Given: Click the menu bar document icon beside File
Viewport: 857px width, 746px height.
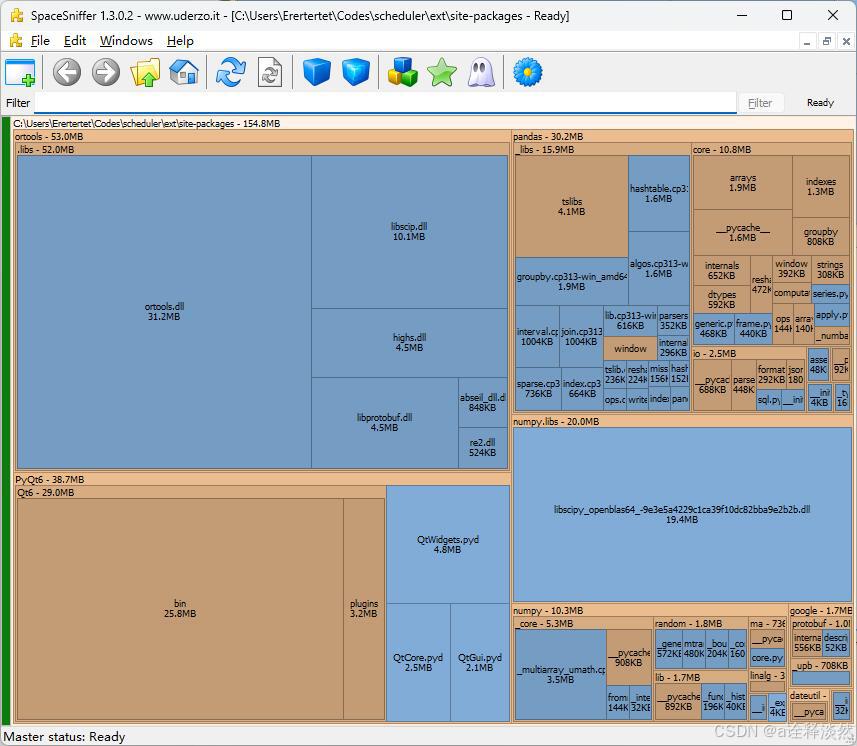Looking at the screenshot, I should pyautogui.click(x=16, y=40).
